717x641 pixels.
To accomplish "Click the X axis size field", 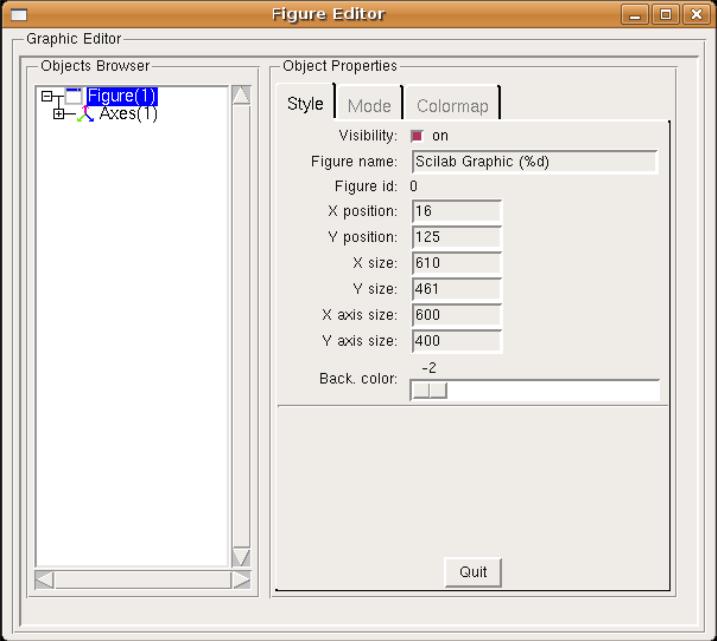I will click(456, 315).
